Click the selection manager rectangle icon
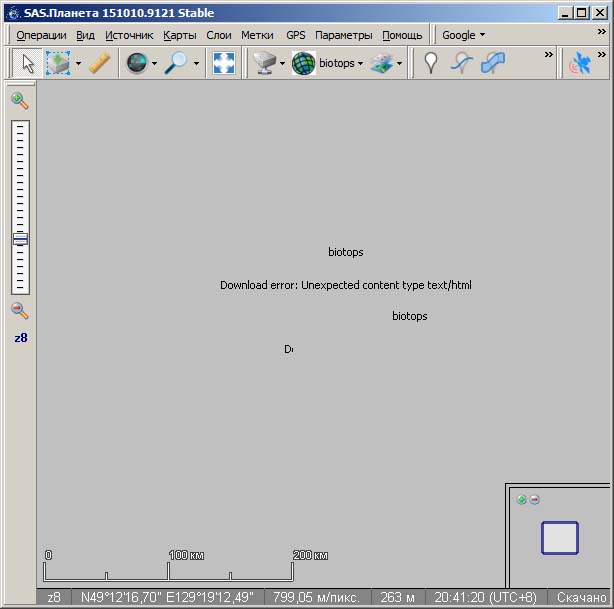The height and width of the screenshot is (609, 614). [58, 63]
